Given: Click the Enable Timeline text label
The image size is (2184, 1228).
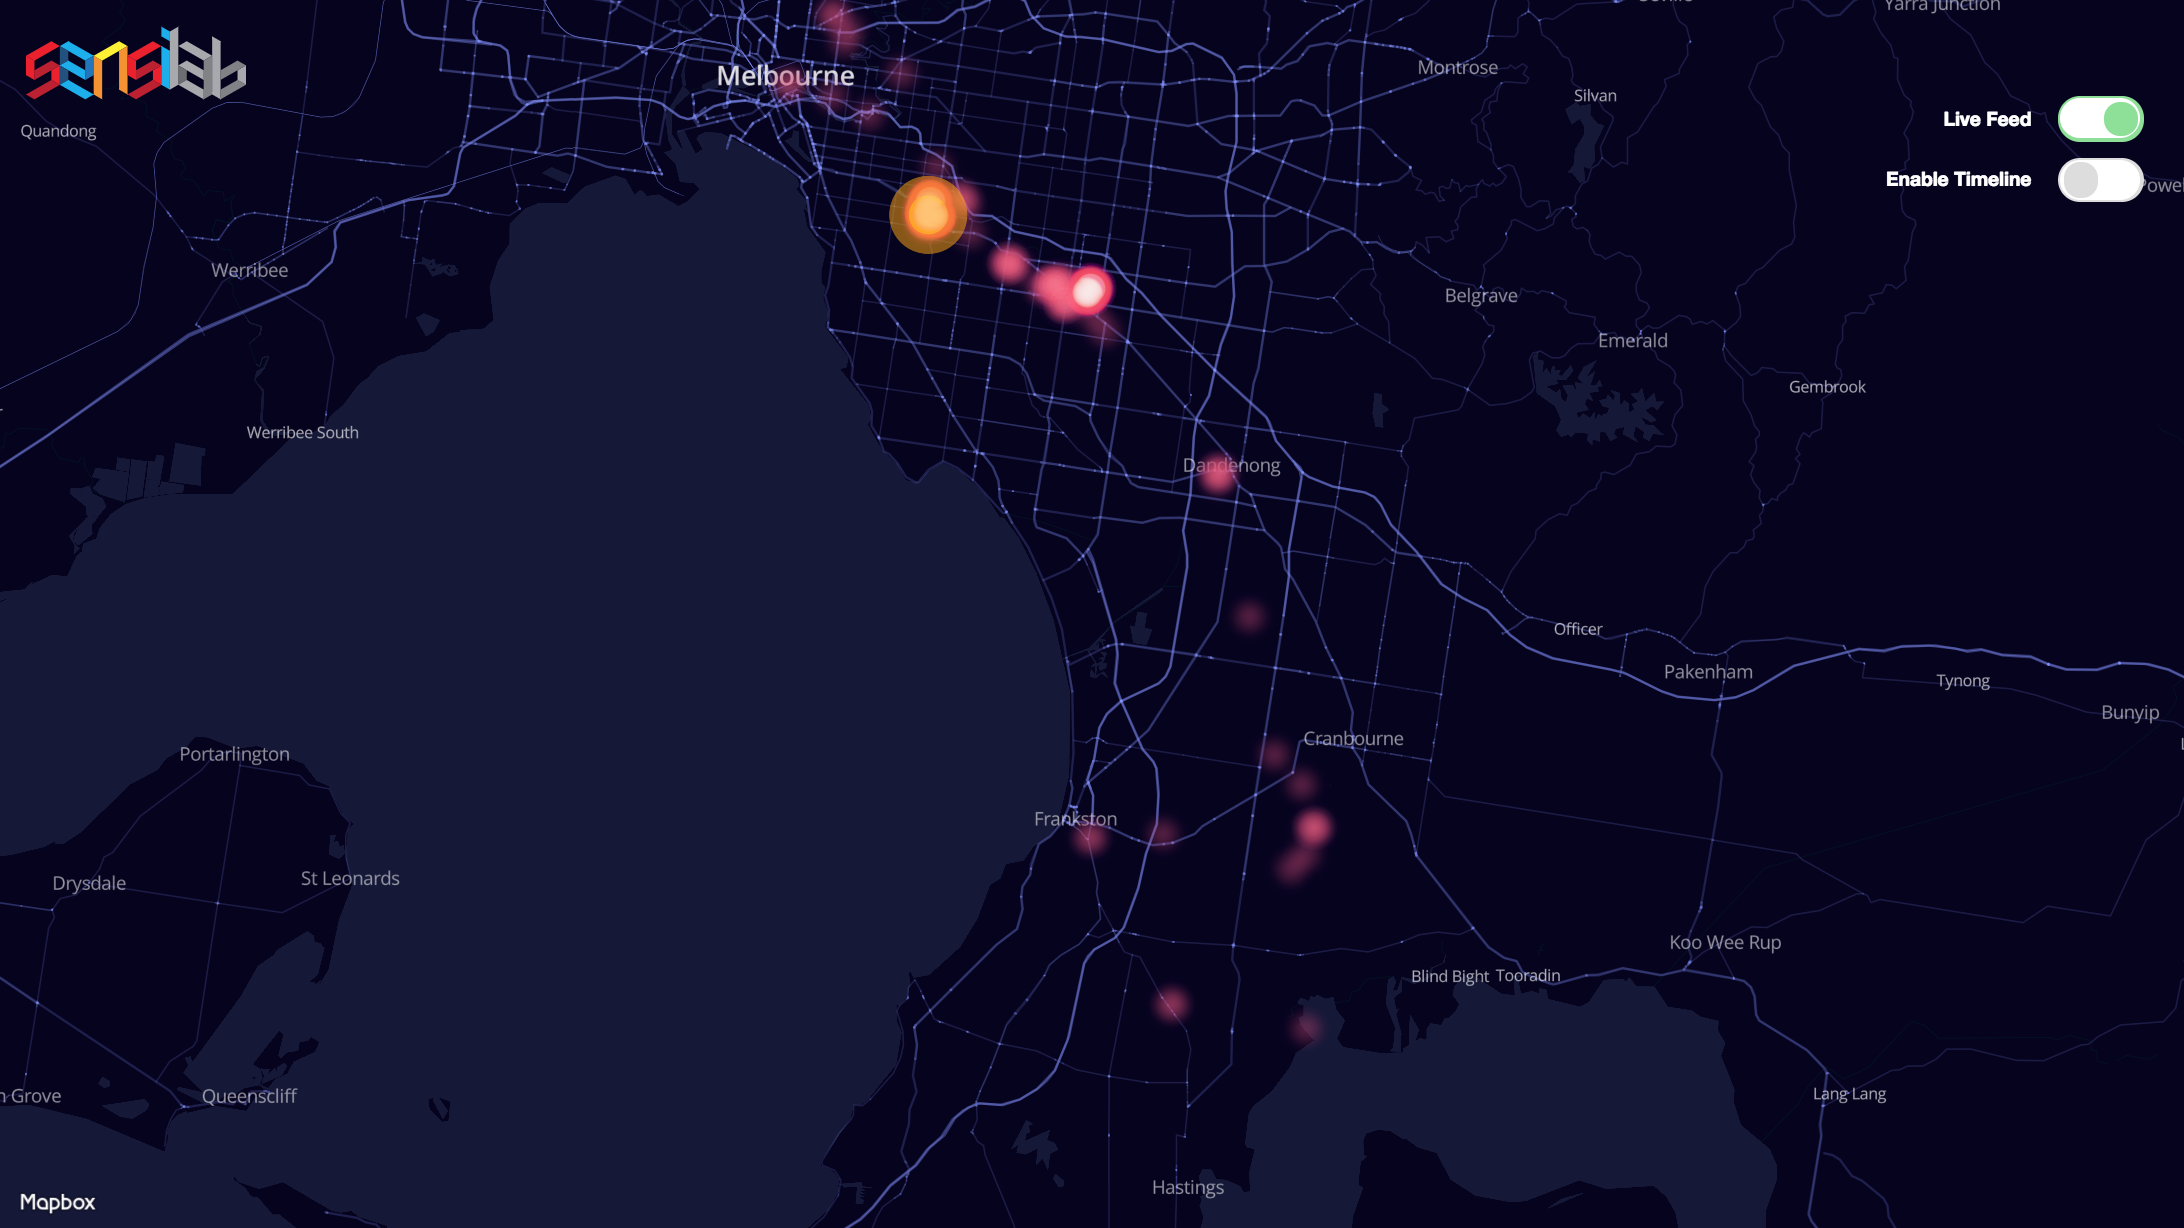Looking at the screenshot, I should pyautogui.click(x=1958, y=179).
